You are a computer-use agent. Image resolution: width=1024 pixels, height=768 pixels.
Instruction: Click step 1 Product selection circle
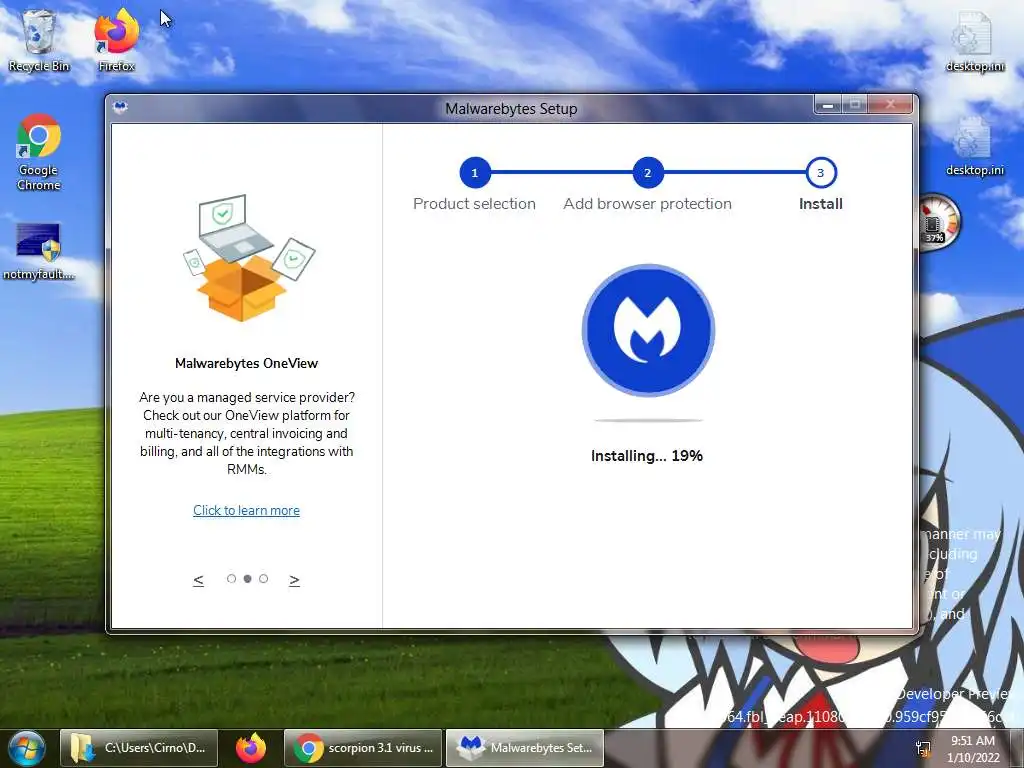(475, 173)
